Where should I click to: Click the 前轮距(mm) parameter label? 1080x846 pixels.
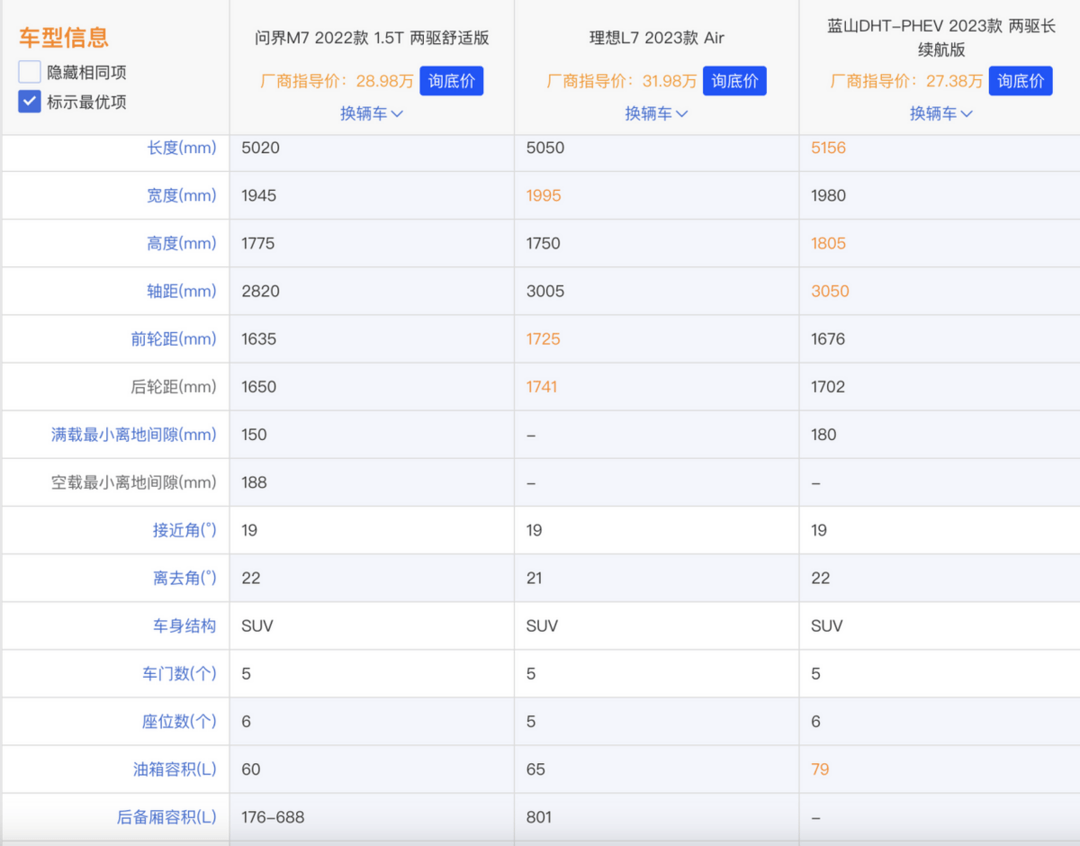(x=174, y=339)
